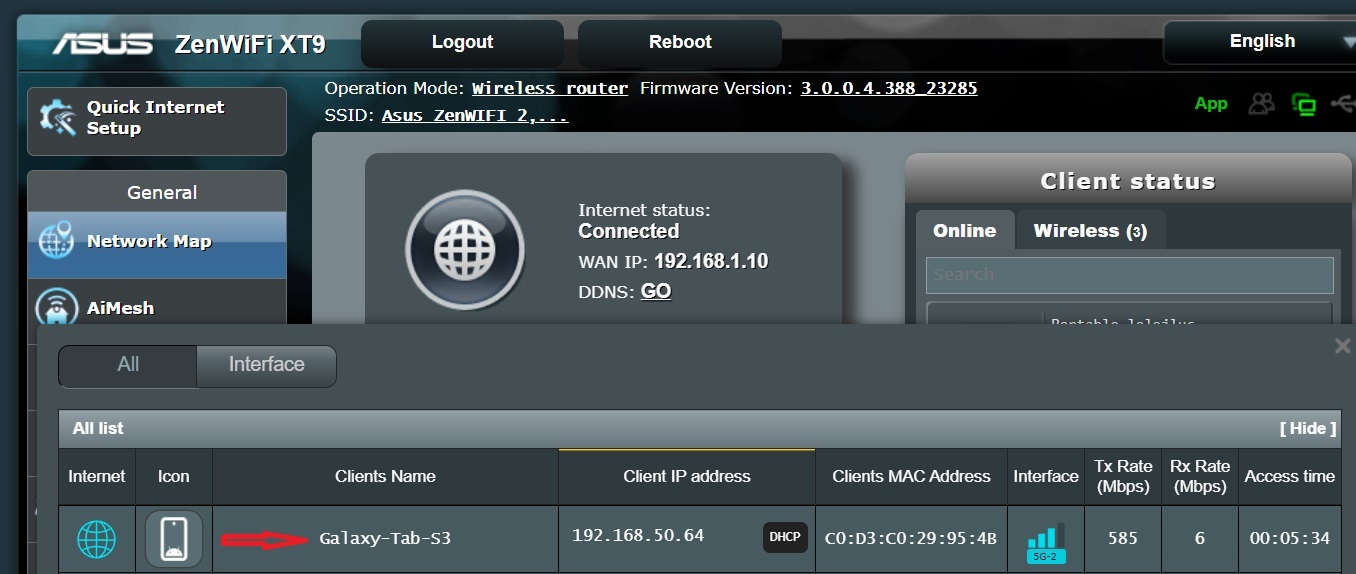
Task: Select the All view tab
Action: click(x=128, y=365)
